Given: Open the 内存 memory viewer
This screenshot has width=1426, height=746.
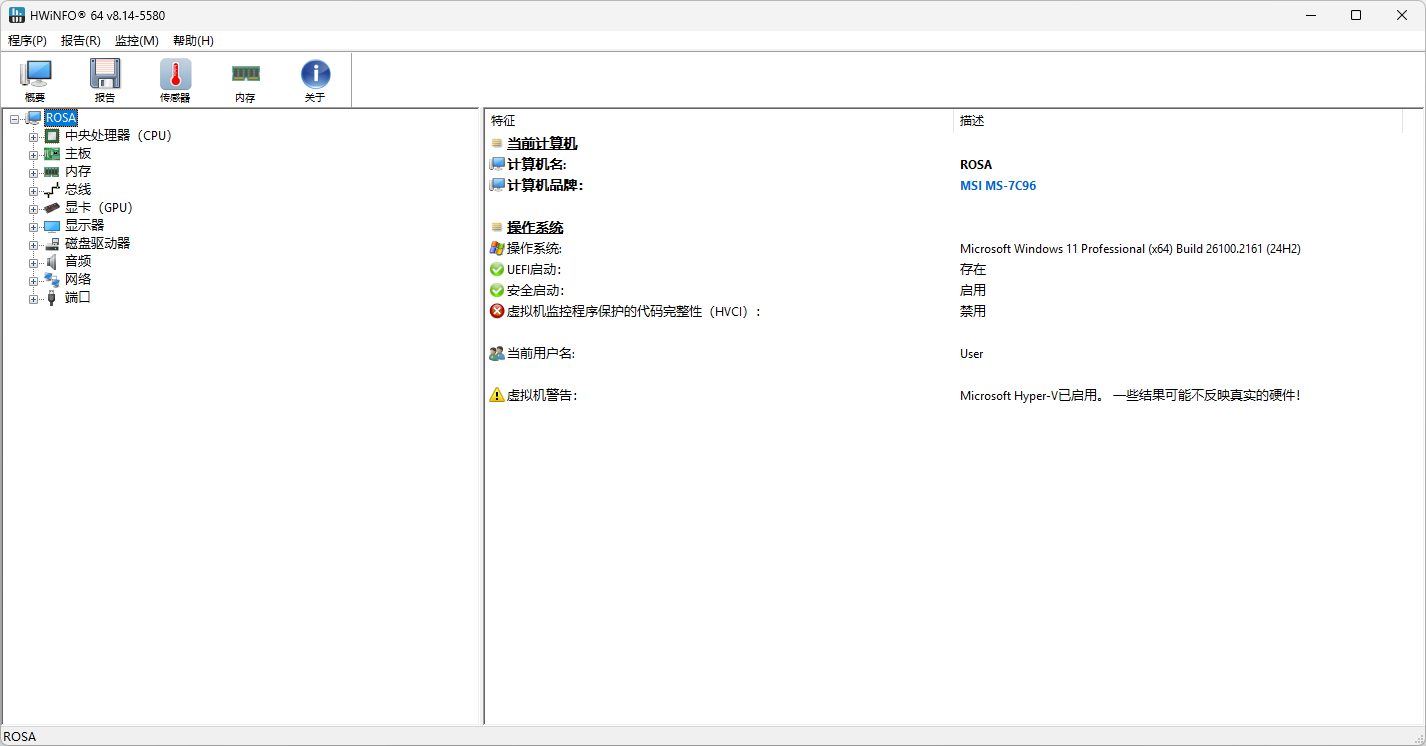Looking at the screenshot, I should tap(245, 79).
